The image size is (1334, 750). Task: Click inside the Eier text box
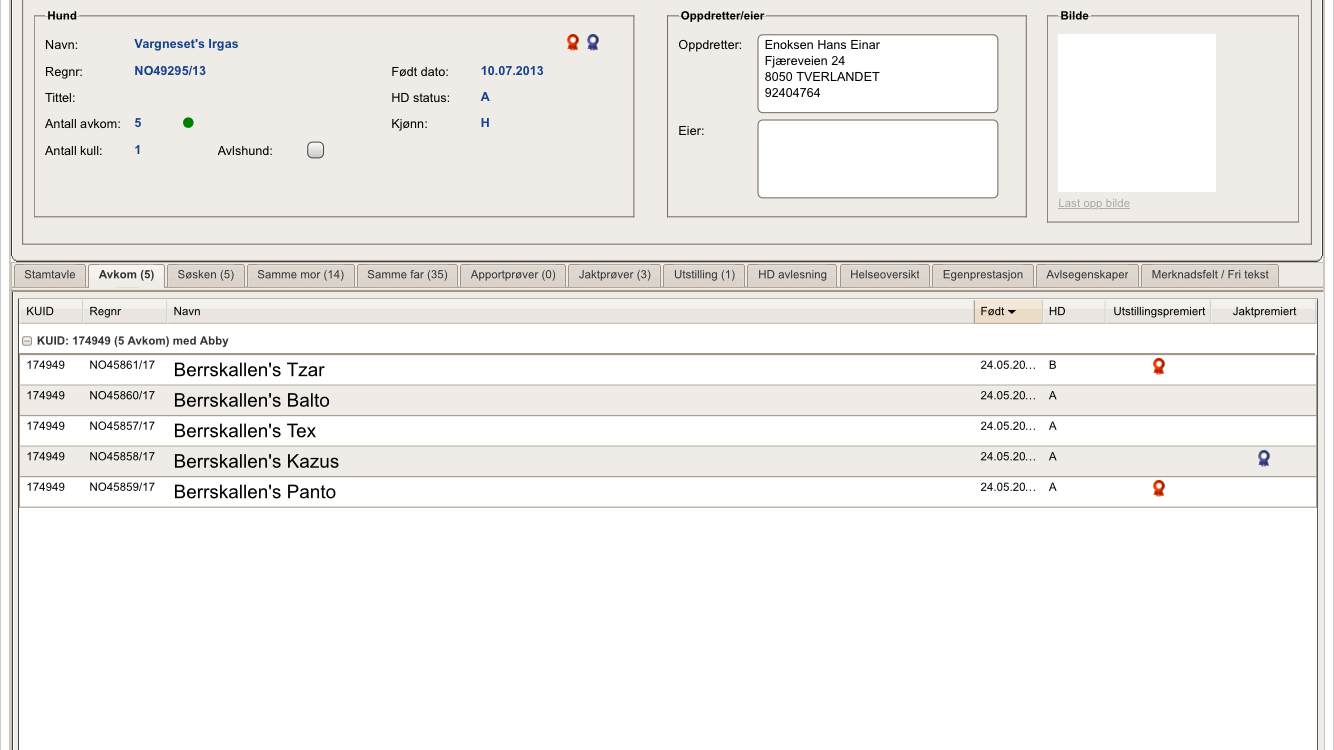877,159
